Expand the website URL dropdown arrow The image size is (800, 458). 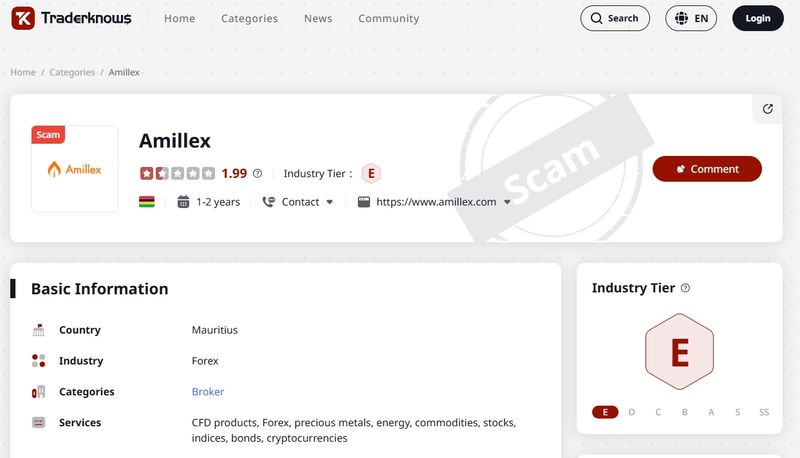click(507, 202)
